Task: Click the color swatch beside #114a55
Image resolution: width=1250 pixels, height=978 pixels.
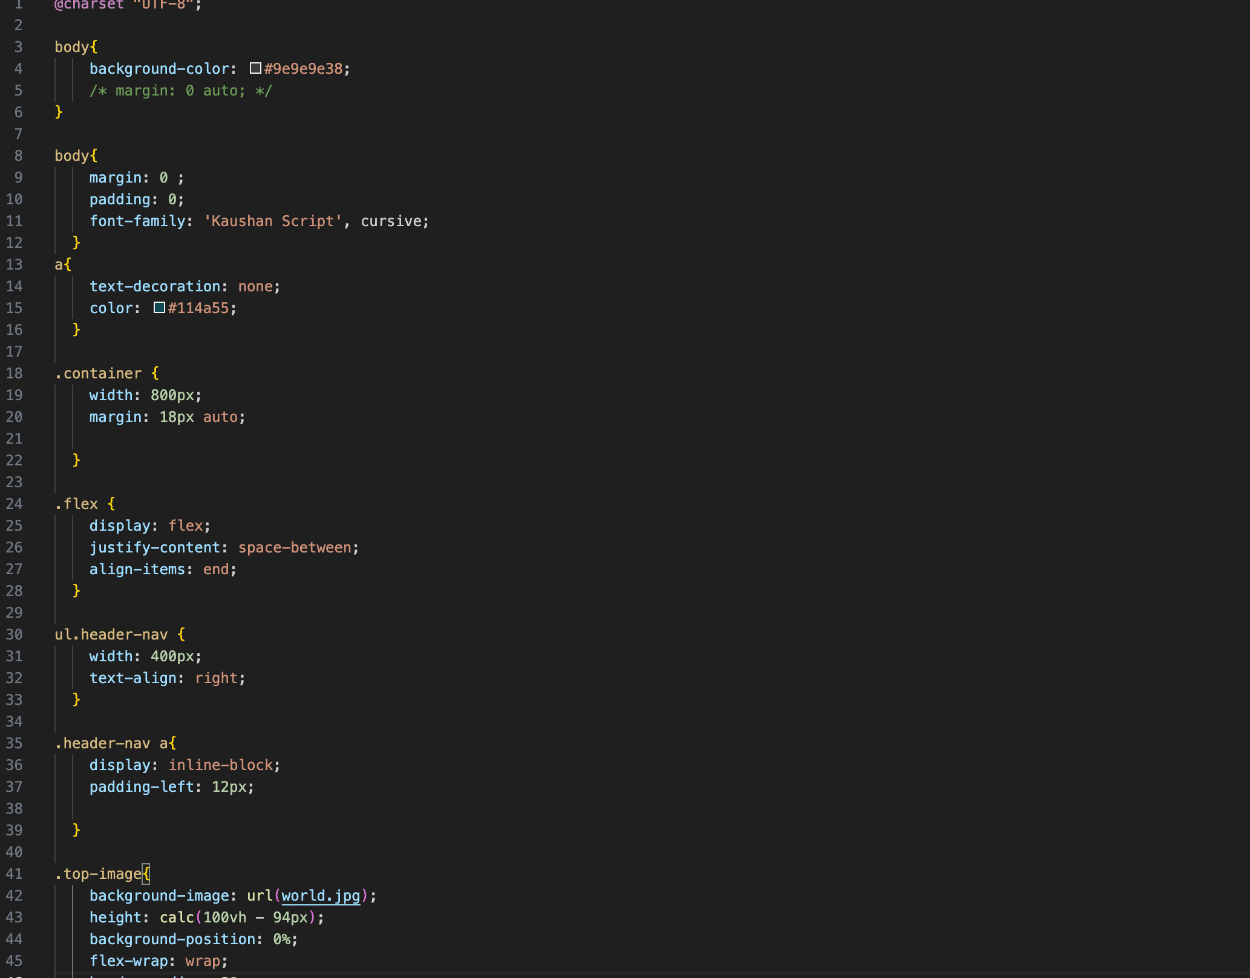Action: tap(160, 308)
